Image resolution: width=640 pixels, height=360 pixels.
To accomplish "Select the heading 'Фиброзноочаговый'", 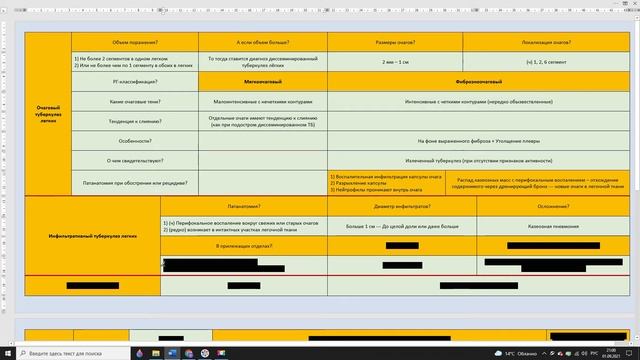I will [x=478, y=82].
